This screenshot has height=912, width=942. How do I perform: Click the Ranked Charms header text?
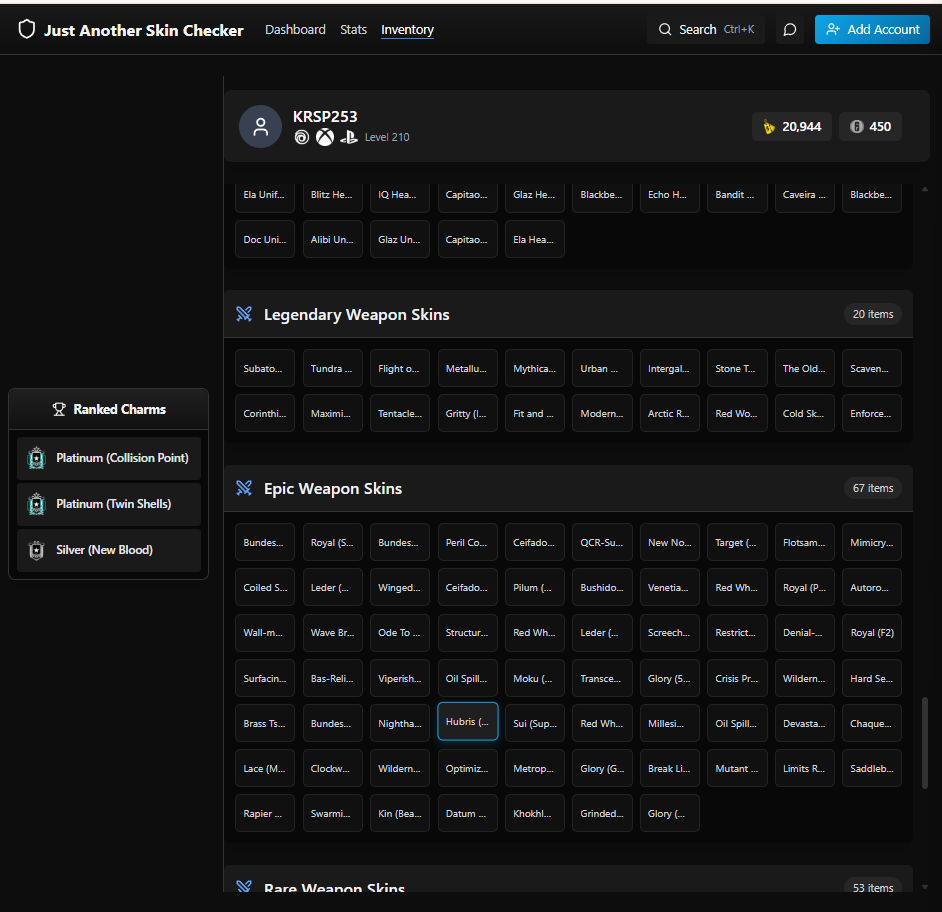(x=120, y=409)
